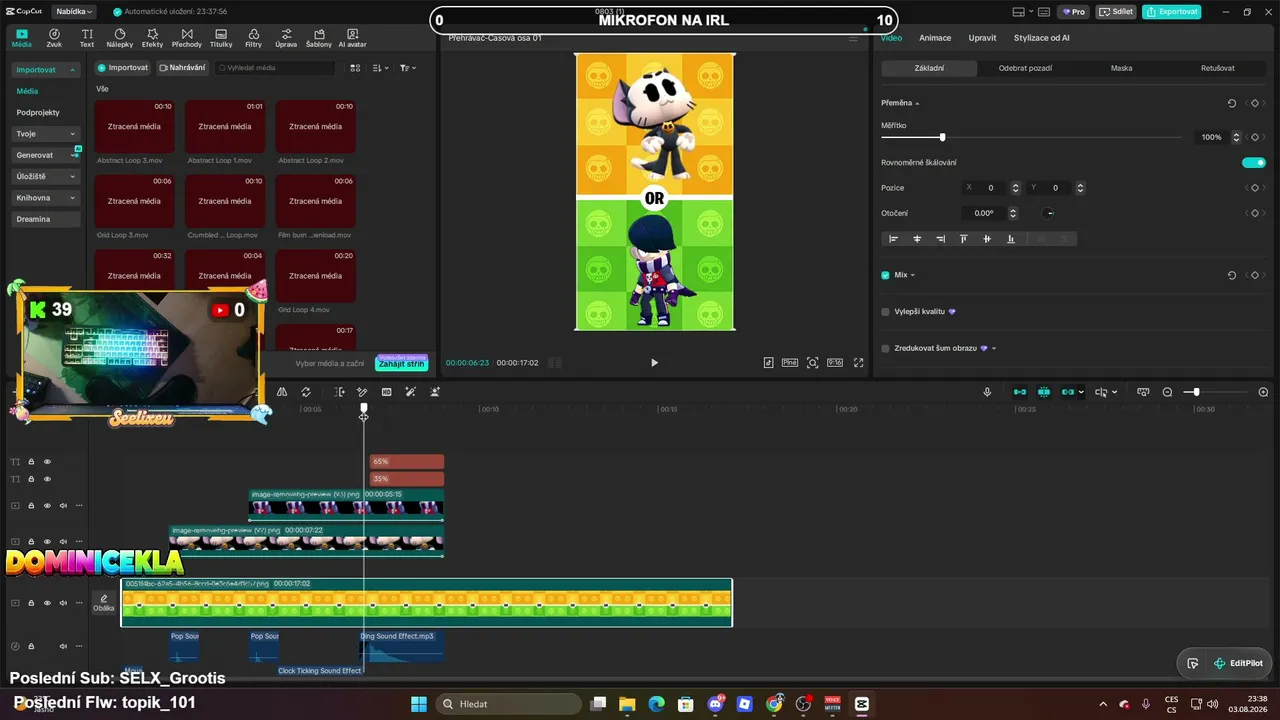Select the Odebrat pozadí sub-tab

[x=1025, y=68]
